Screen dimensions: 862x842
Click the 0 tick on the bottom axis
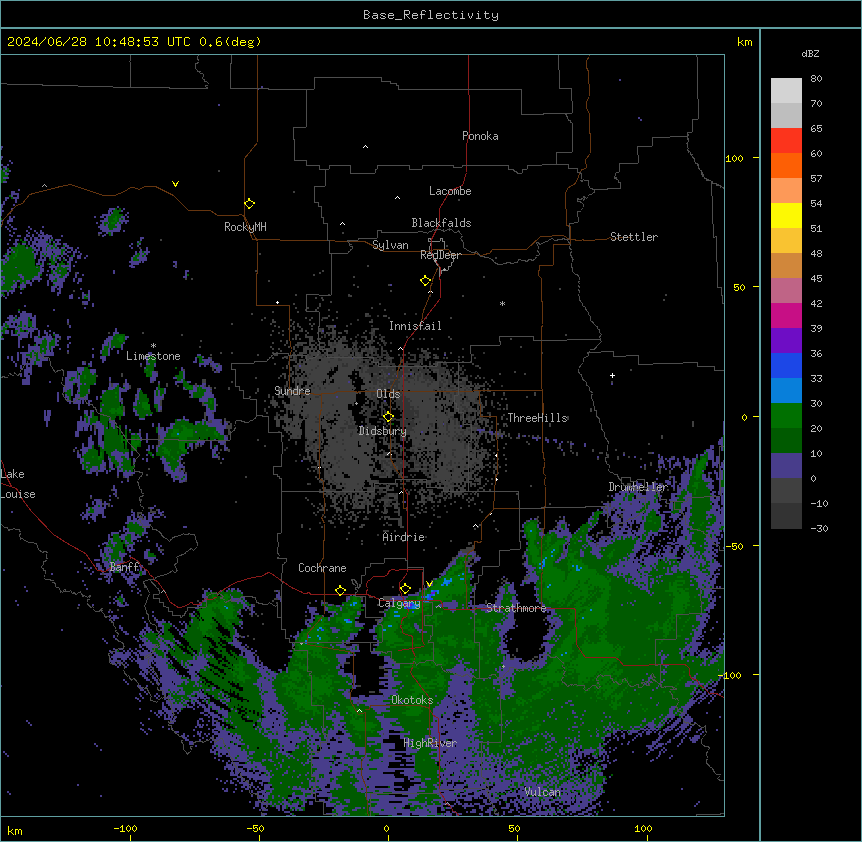pos(386,828)
